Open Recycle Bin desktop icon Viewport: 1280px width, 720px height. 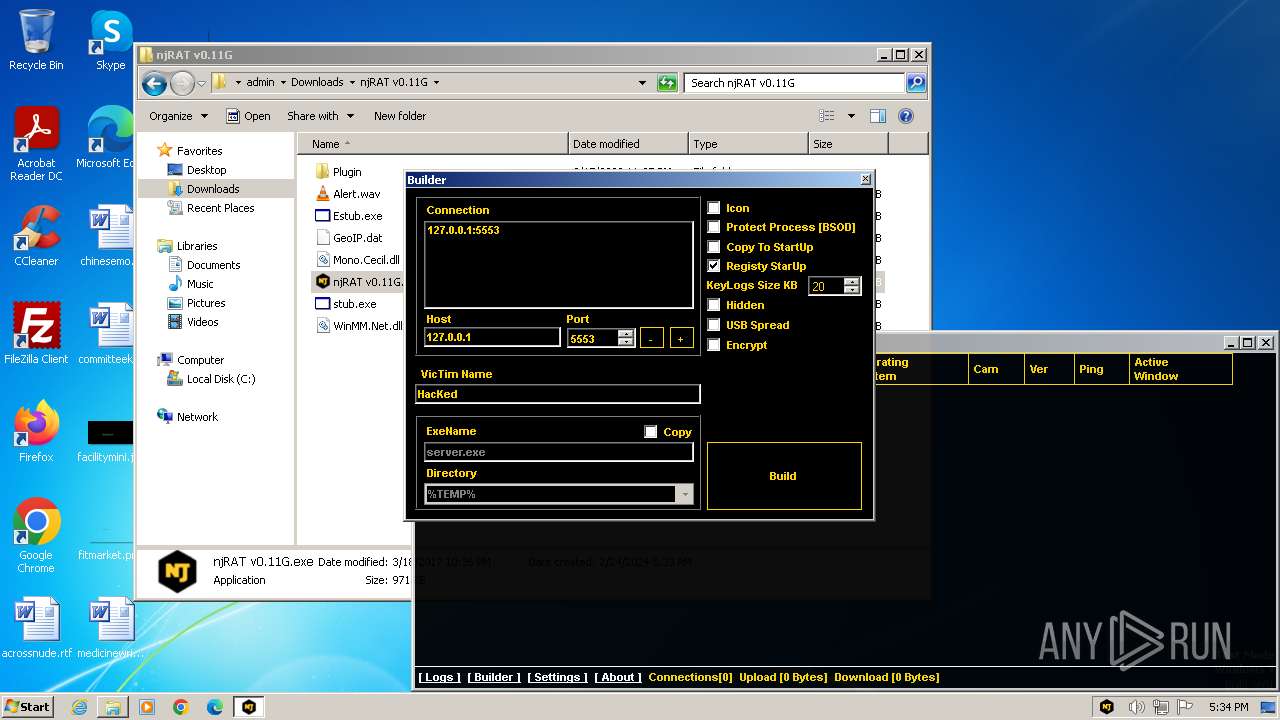[x=36, y=40]
